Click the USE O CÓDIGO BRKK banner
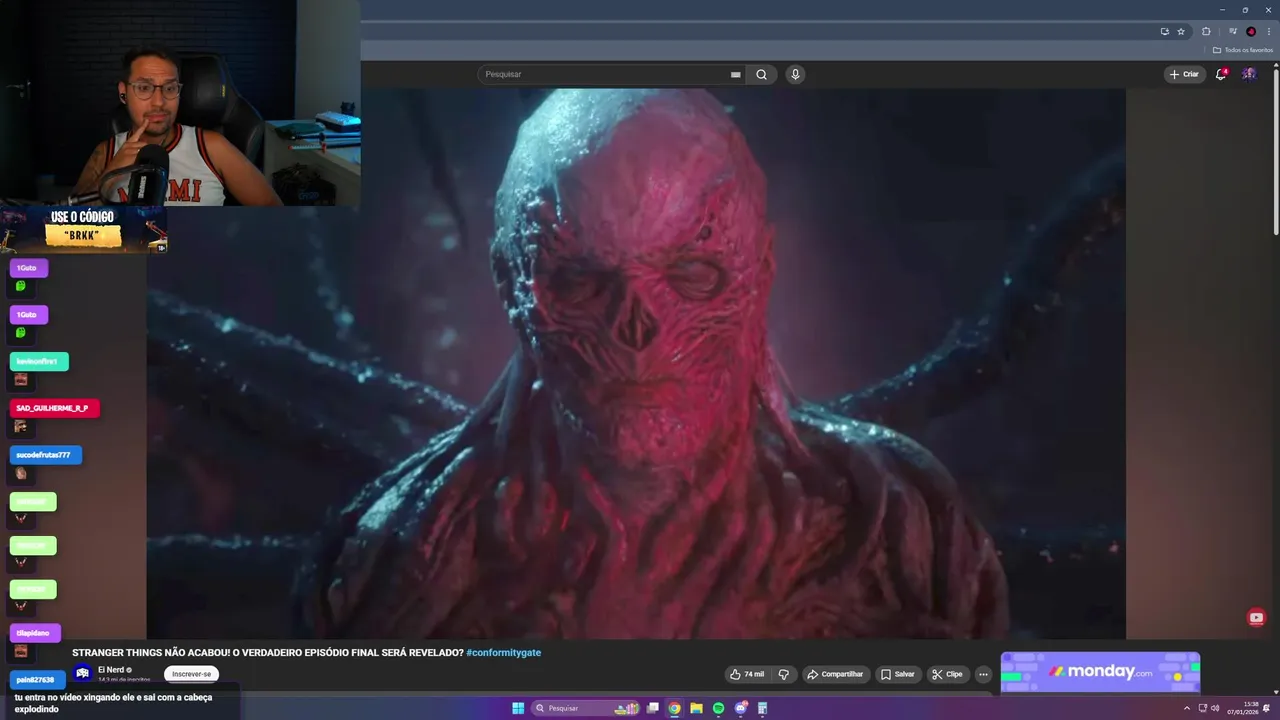The height and width of the screenshot is (720, 1280). click(x=84, y=229)
